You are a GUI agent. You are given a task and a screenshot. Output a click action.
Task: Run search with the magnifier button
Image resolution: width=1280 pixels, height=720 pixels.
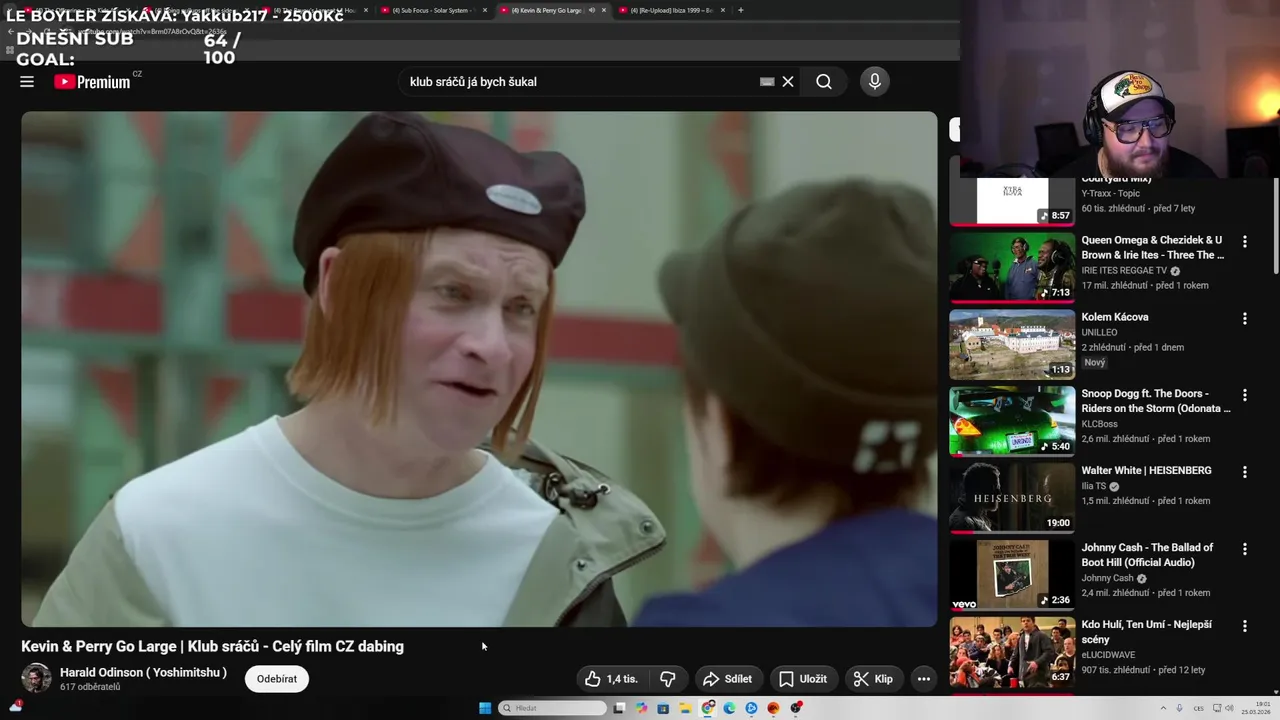click(824, 82)
